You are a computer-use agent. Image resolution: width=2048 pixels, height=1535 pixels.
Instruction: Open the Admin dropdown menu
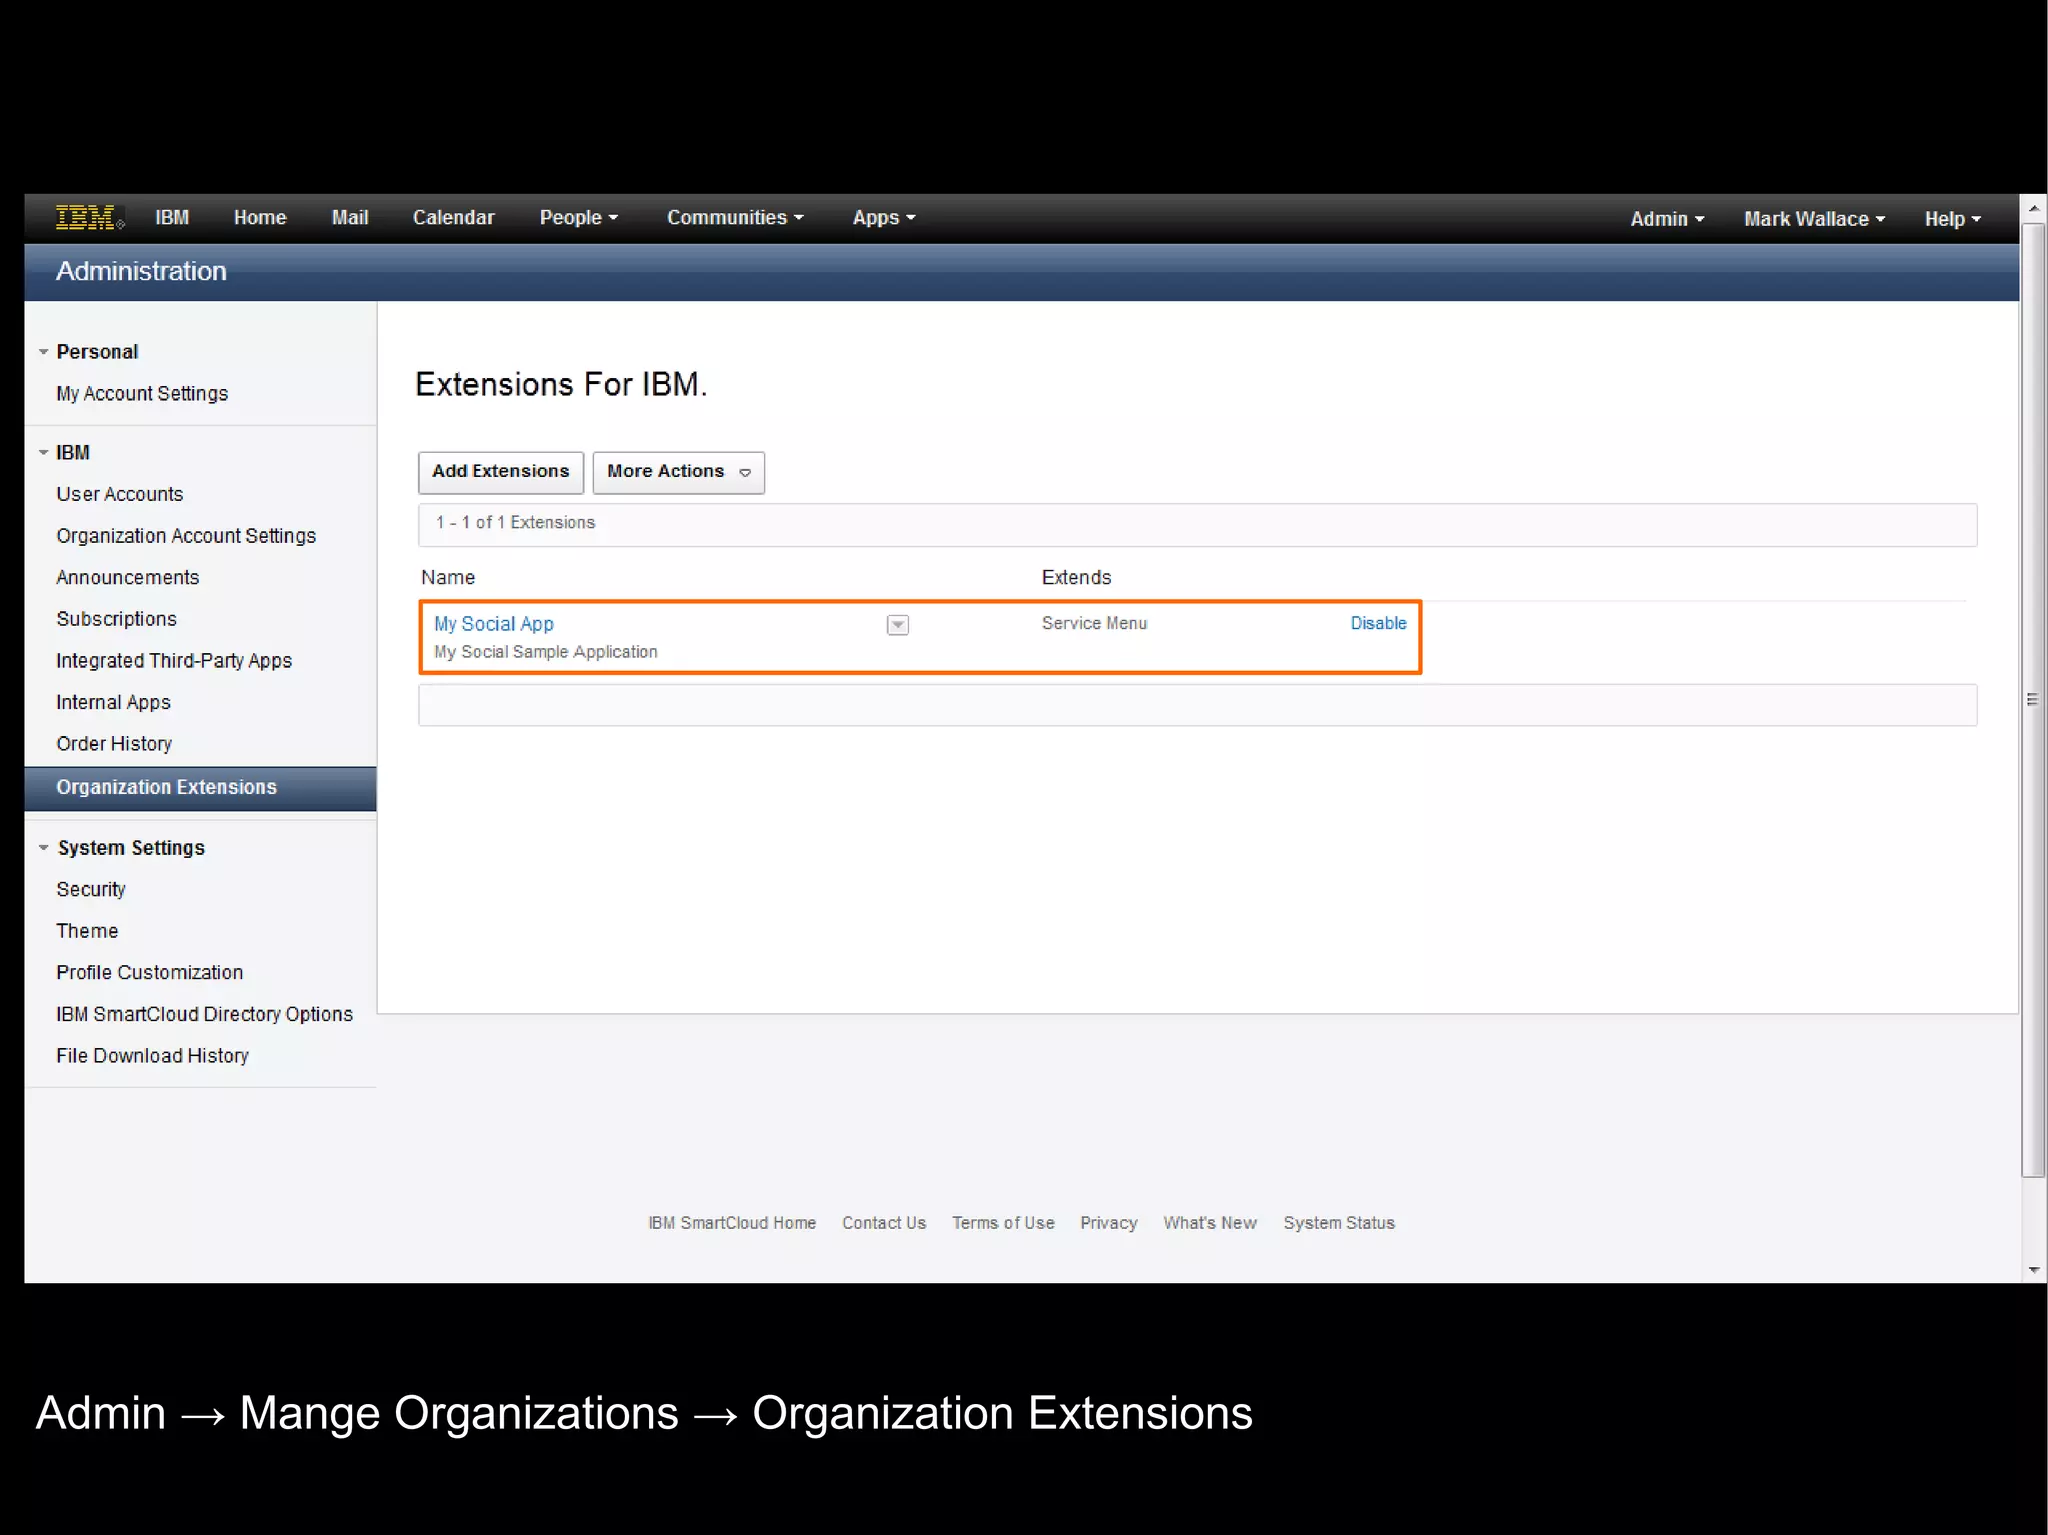pyautogui.click(x=1667, y=219)
